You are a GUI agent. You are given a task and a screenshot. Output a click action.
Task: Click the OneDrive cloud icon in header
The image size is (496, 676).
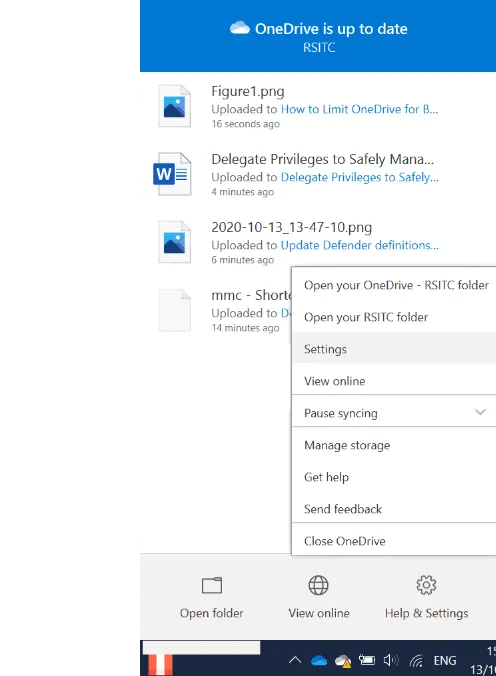point(240,28)
